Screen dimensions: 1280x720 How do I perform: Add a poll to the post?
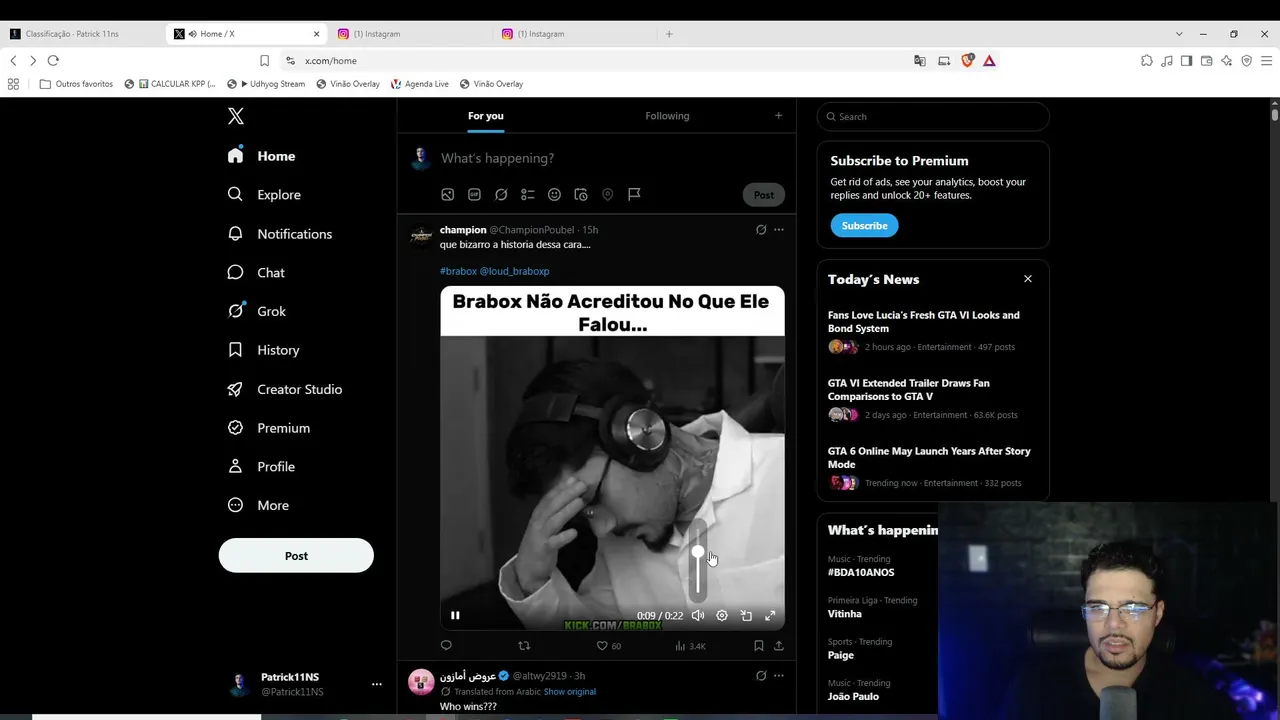coord(528,195)
